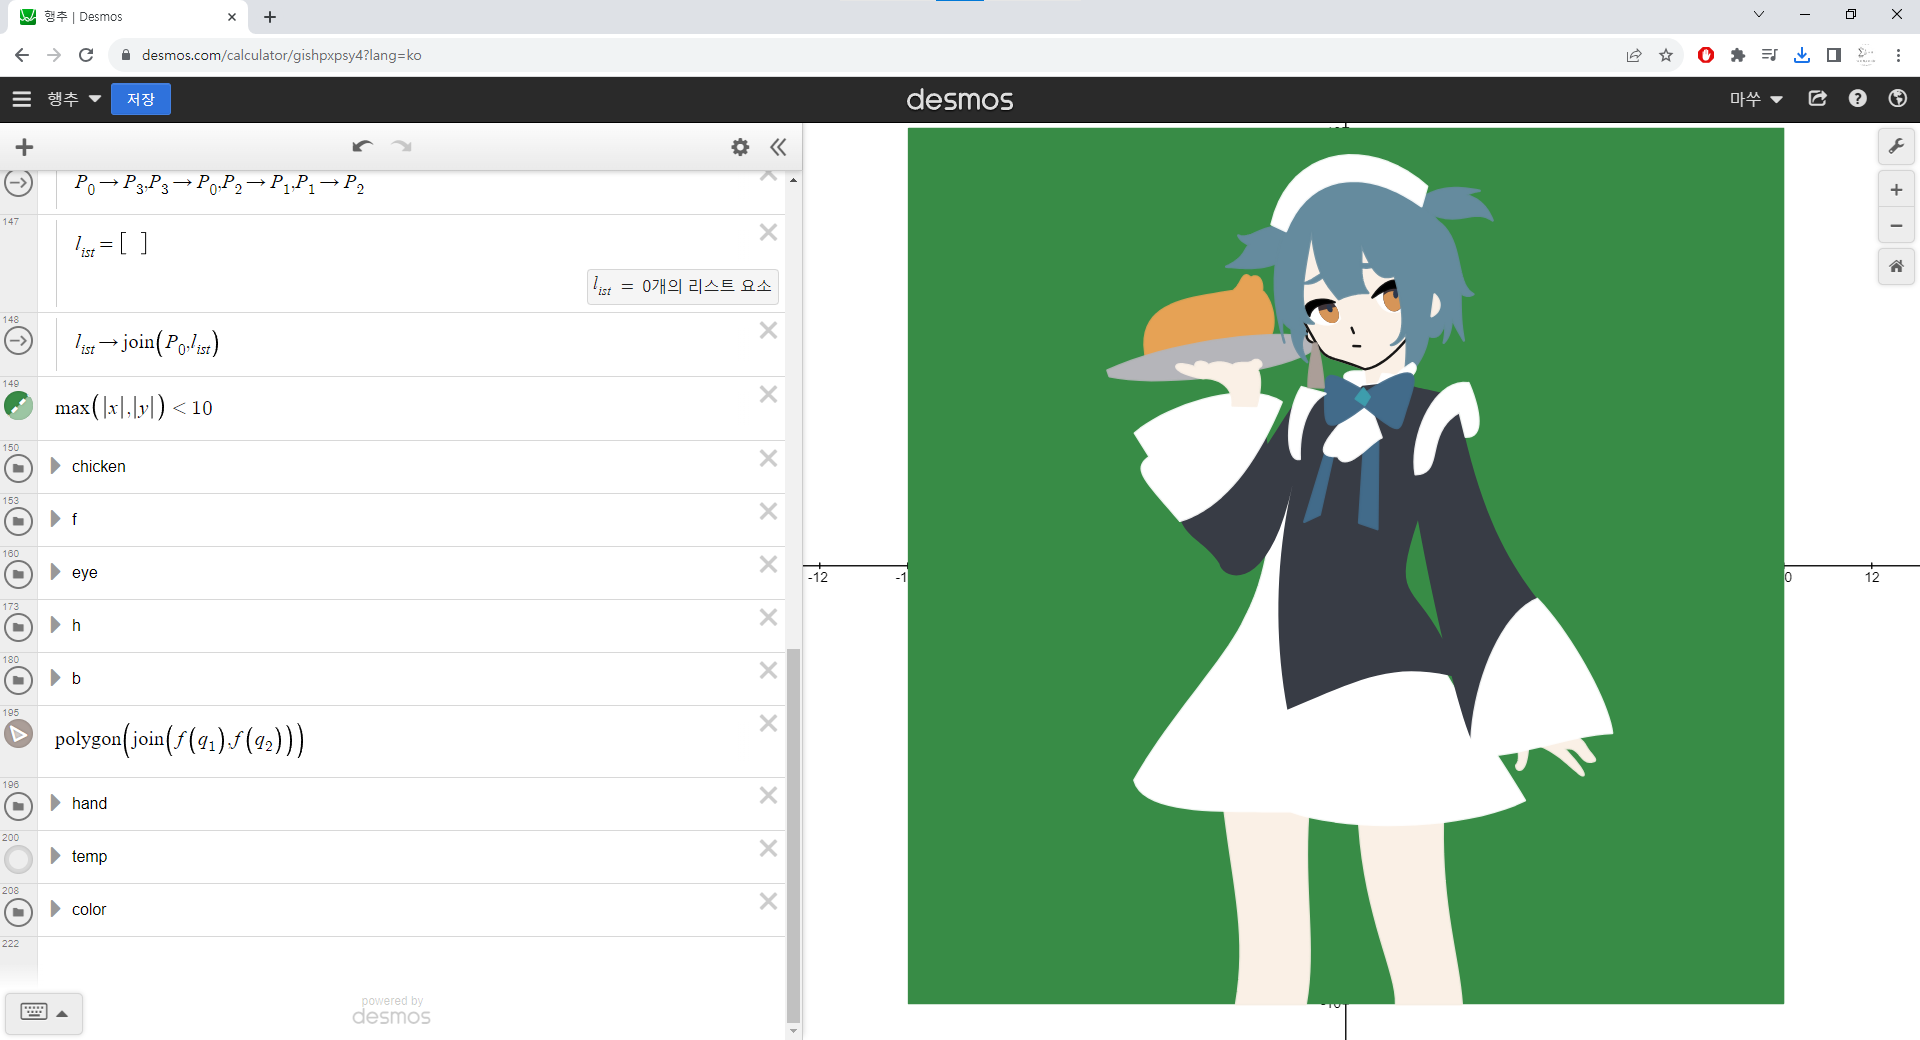This screenshot has height=1040, width=1920.
Task: Show the on-screen keyboard
Action: pos(34,1012)
